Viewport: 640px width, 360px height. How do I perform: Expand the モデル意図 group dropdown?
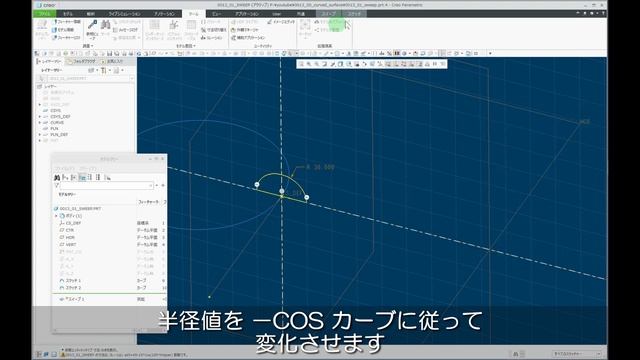tap(186, 46)
